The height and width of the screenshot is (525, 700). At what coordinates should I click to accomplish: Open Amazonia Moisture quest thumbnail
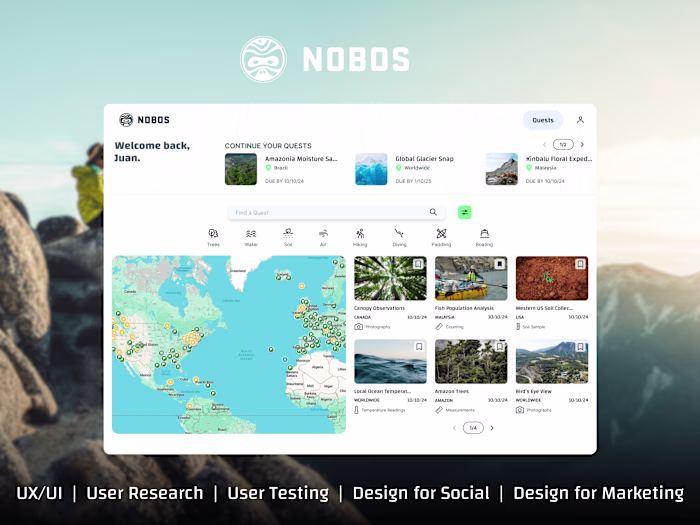(x=241, y=169)
